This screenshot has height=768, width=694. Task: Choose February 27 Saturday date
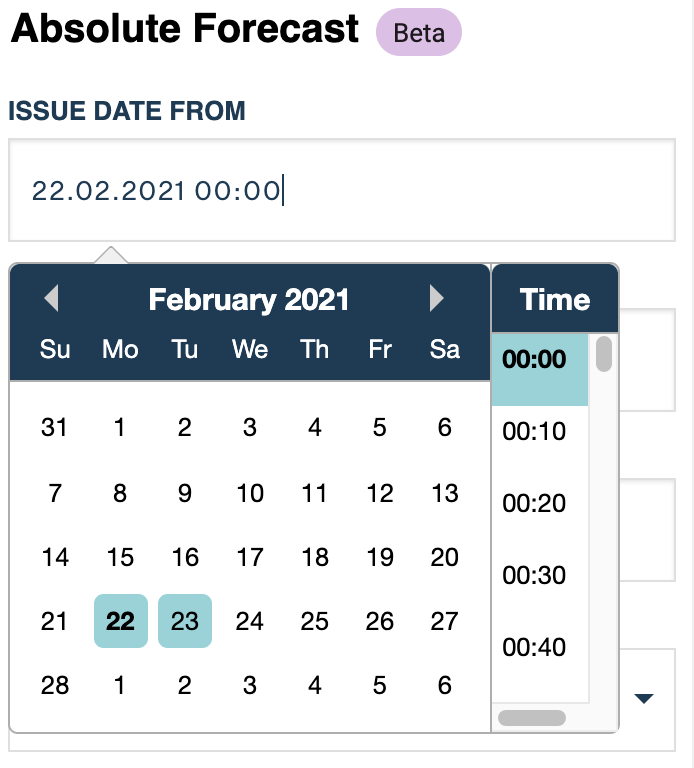pos(445,621)
